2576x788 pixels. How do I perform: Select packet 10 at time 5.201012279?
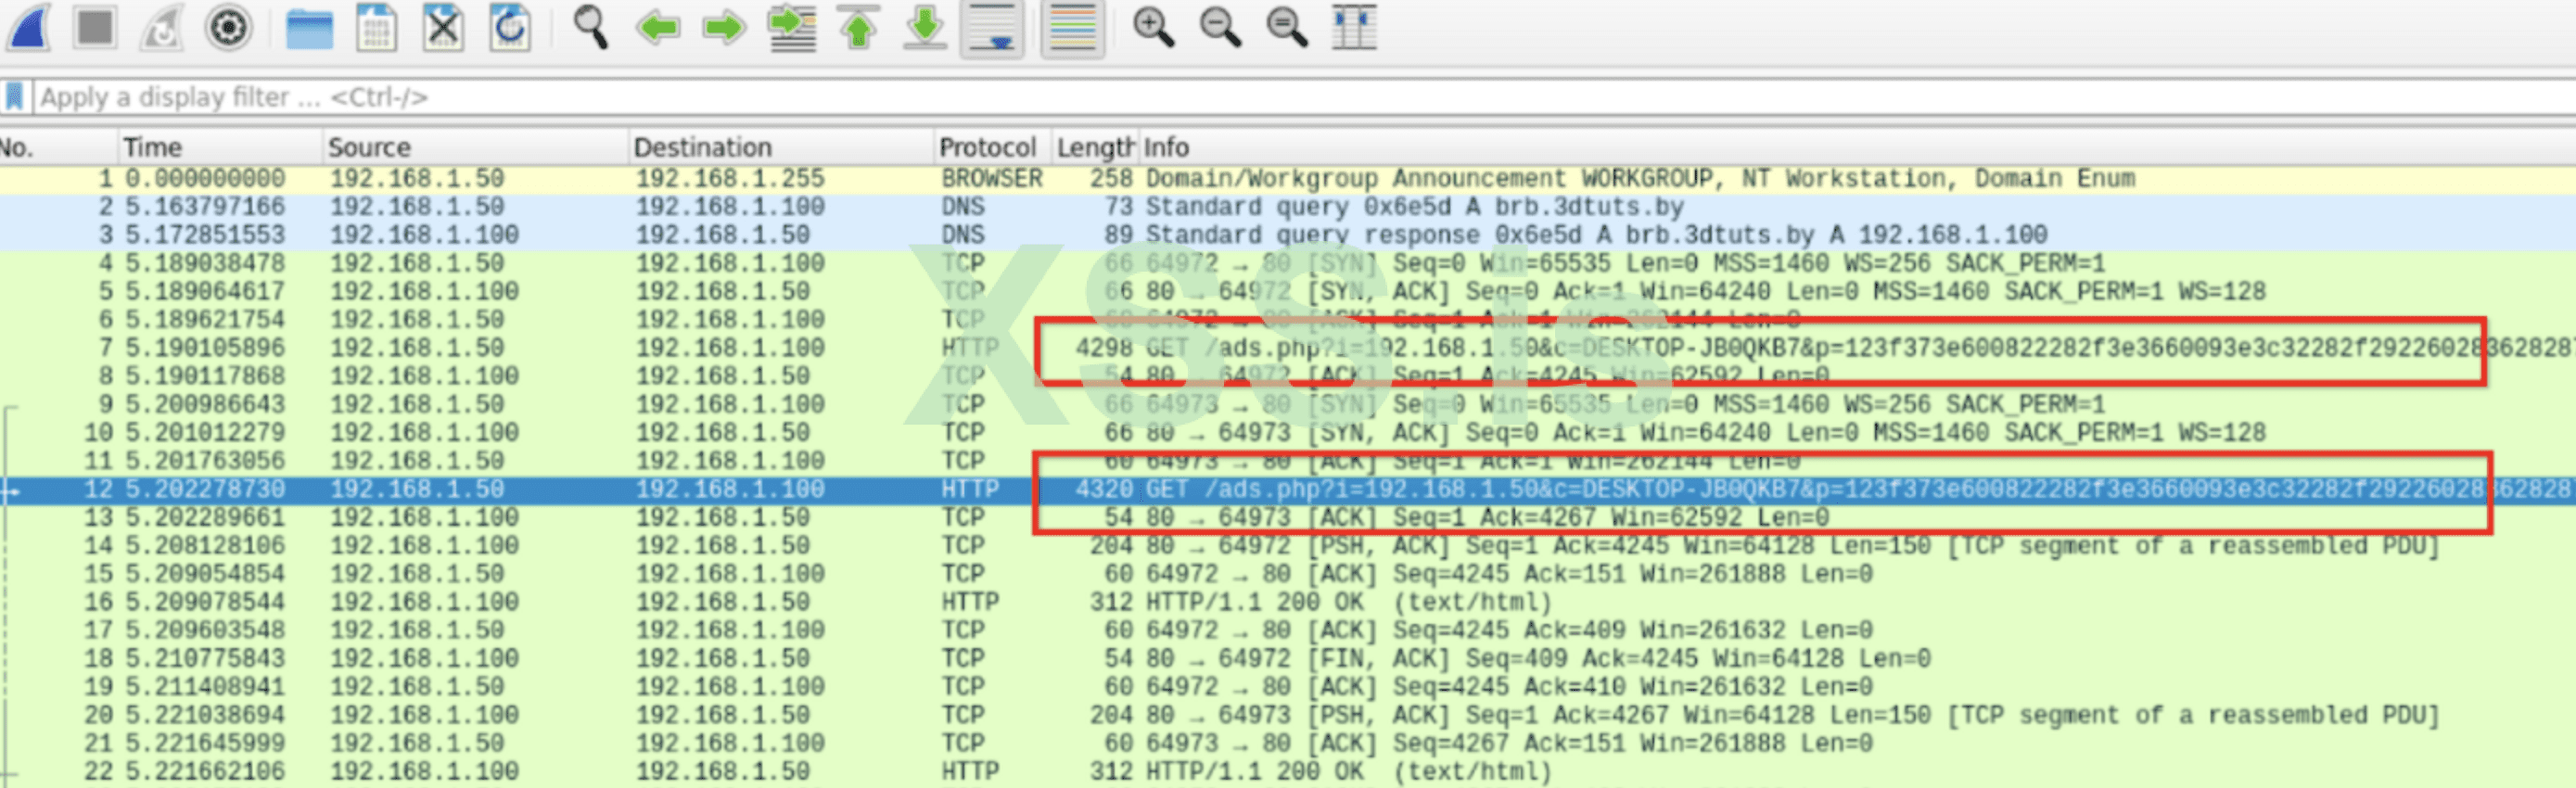tap(1288, 432)
